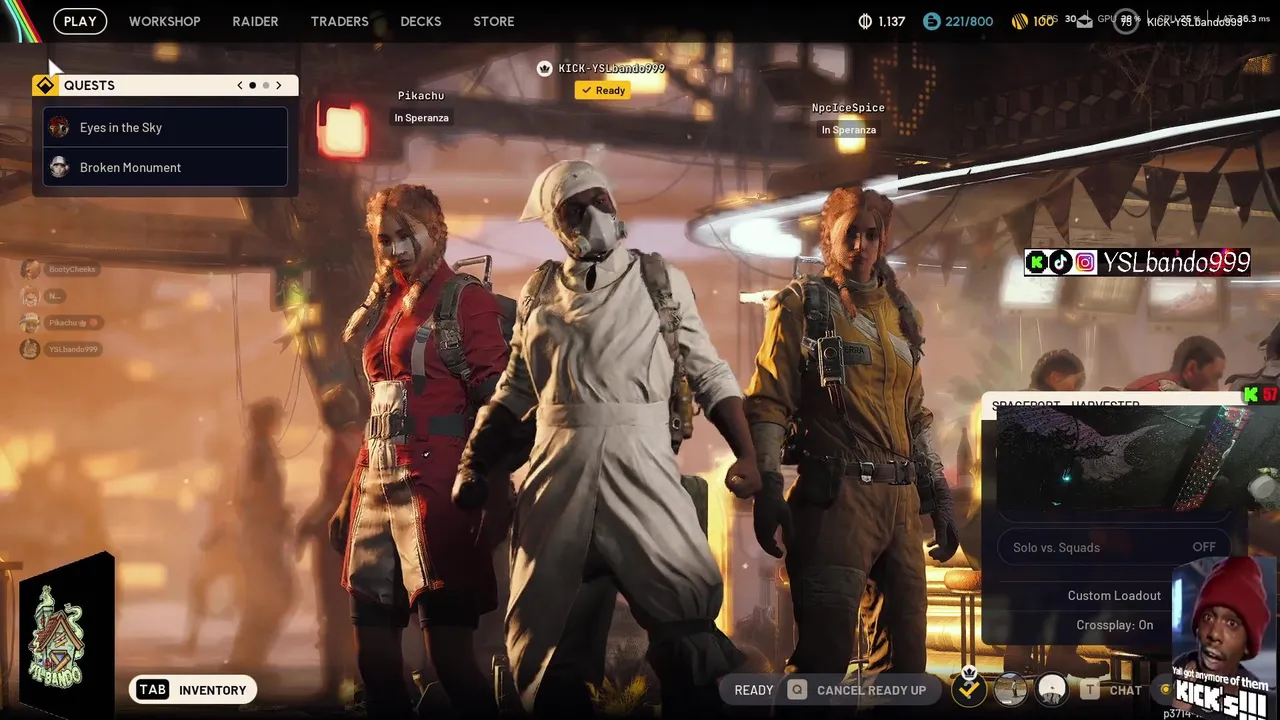Click the second squad member portrait icon
The width and height of the screenshot is (1280, 720).
(x=1010, y=689)
